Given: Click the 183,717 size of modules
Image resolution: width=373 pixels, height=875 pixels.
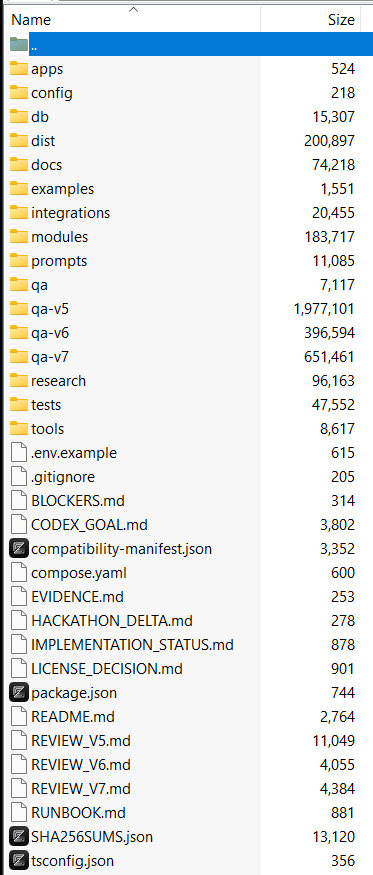Looking at the screenshot, I should pyautogui.click(x=329, y=237).
